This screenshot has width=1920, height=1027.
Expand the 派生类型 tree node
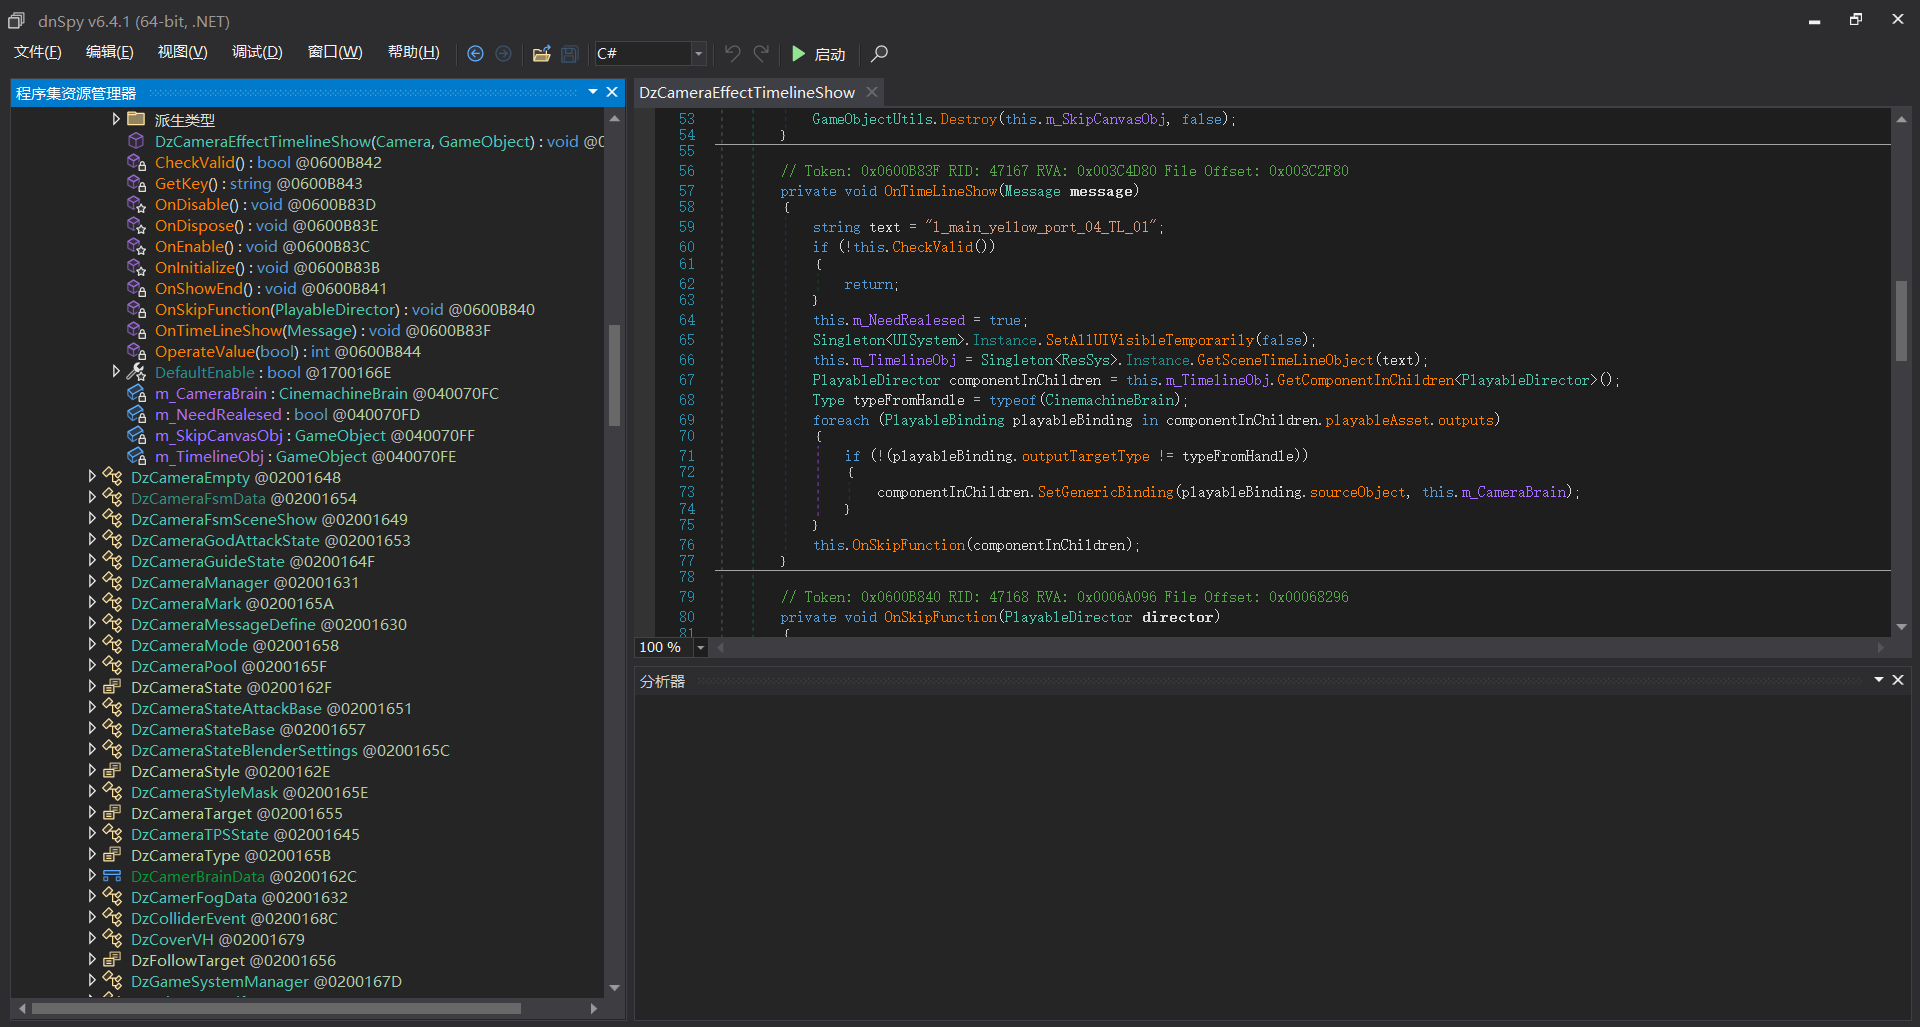pos(116,120)
